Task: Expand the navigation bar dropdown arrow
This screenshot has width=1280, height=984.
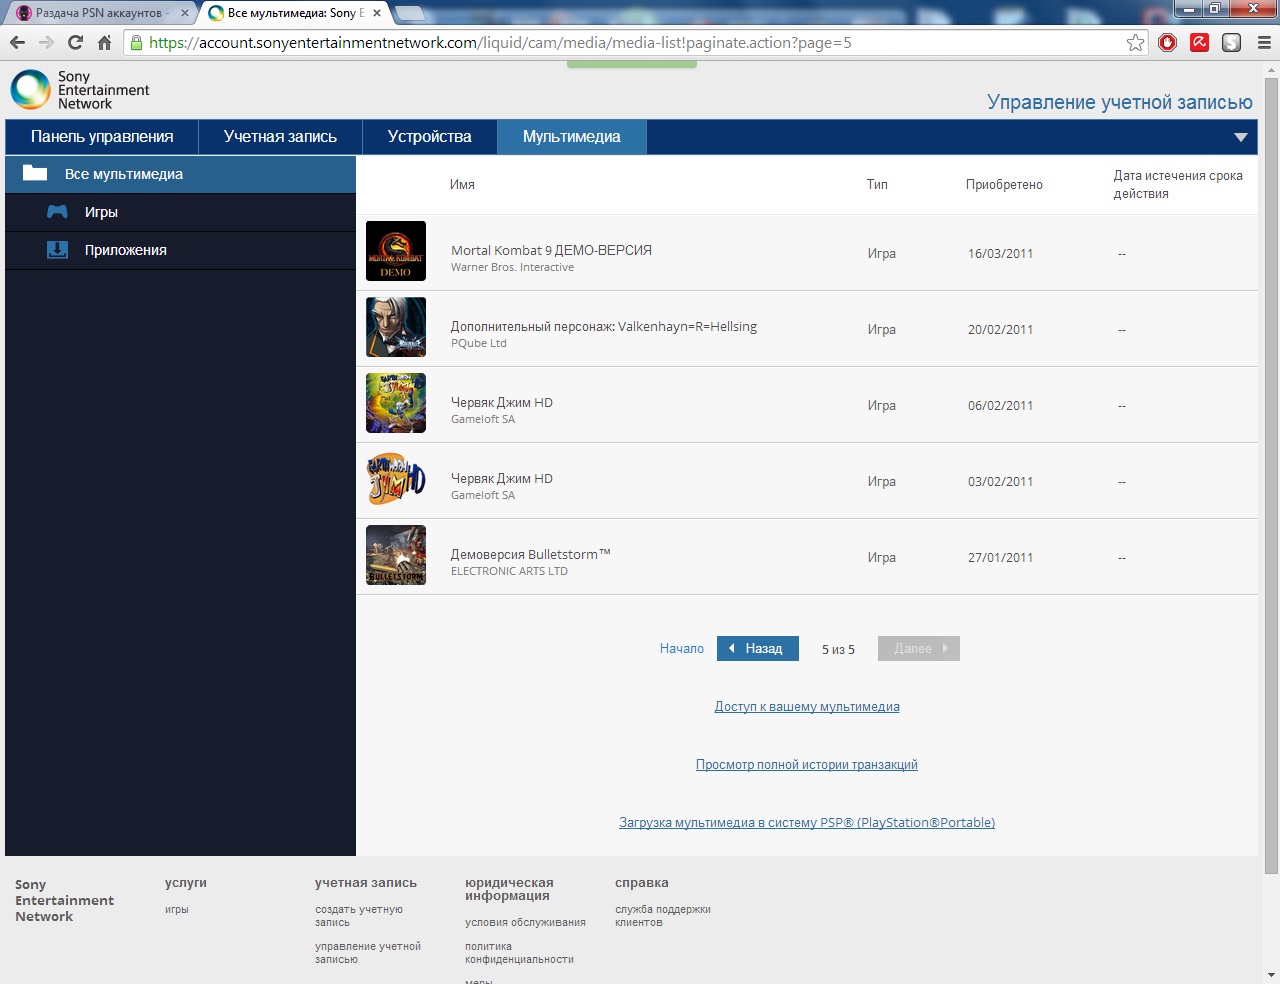Action: click(1241, 137)
